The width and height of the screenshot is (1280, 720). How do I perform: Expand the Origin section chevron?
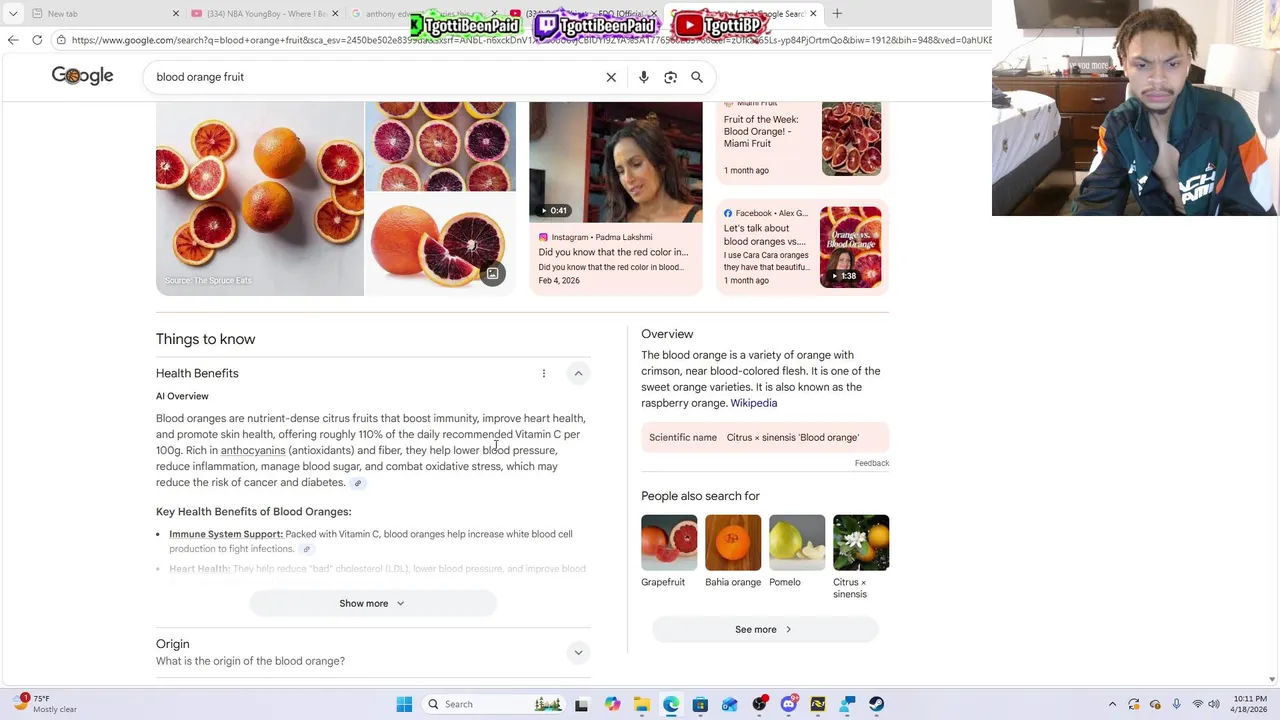pos(578,652)
